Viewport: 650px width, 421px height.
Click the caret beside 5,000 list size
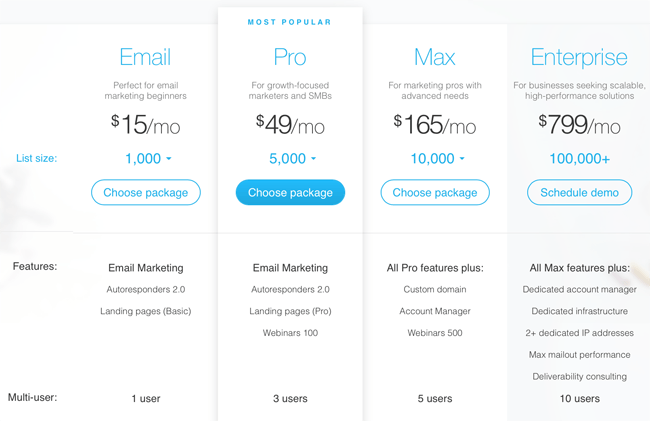[313, 159]
